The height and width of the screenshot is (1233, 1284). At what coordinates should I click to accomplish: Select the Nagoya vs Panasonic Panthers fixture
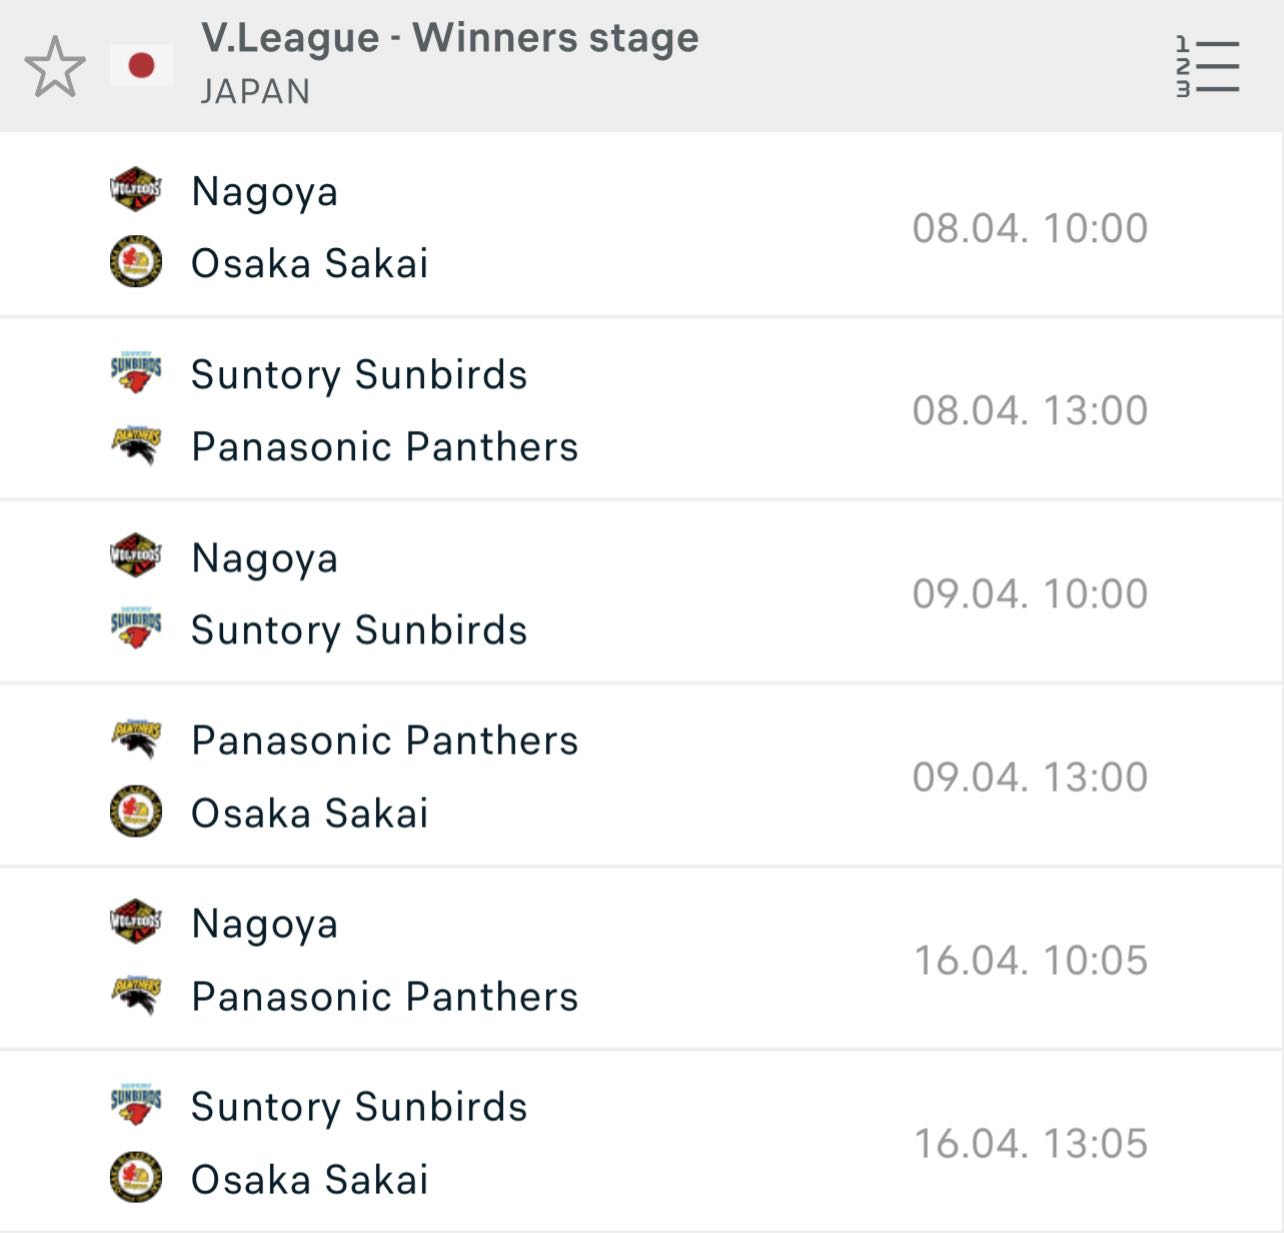pyautogui.click(x=641, y=958)
